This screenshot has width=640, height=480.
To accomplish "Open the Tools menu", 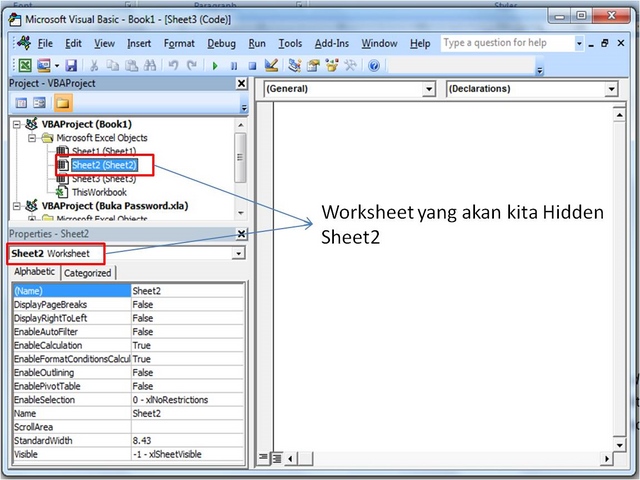I will click(290, 43).
